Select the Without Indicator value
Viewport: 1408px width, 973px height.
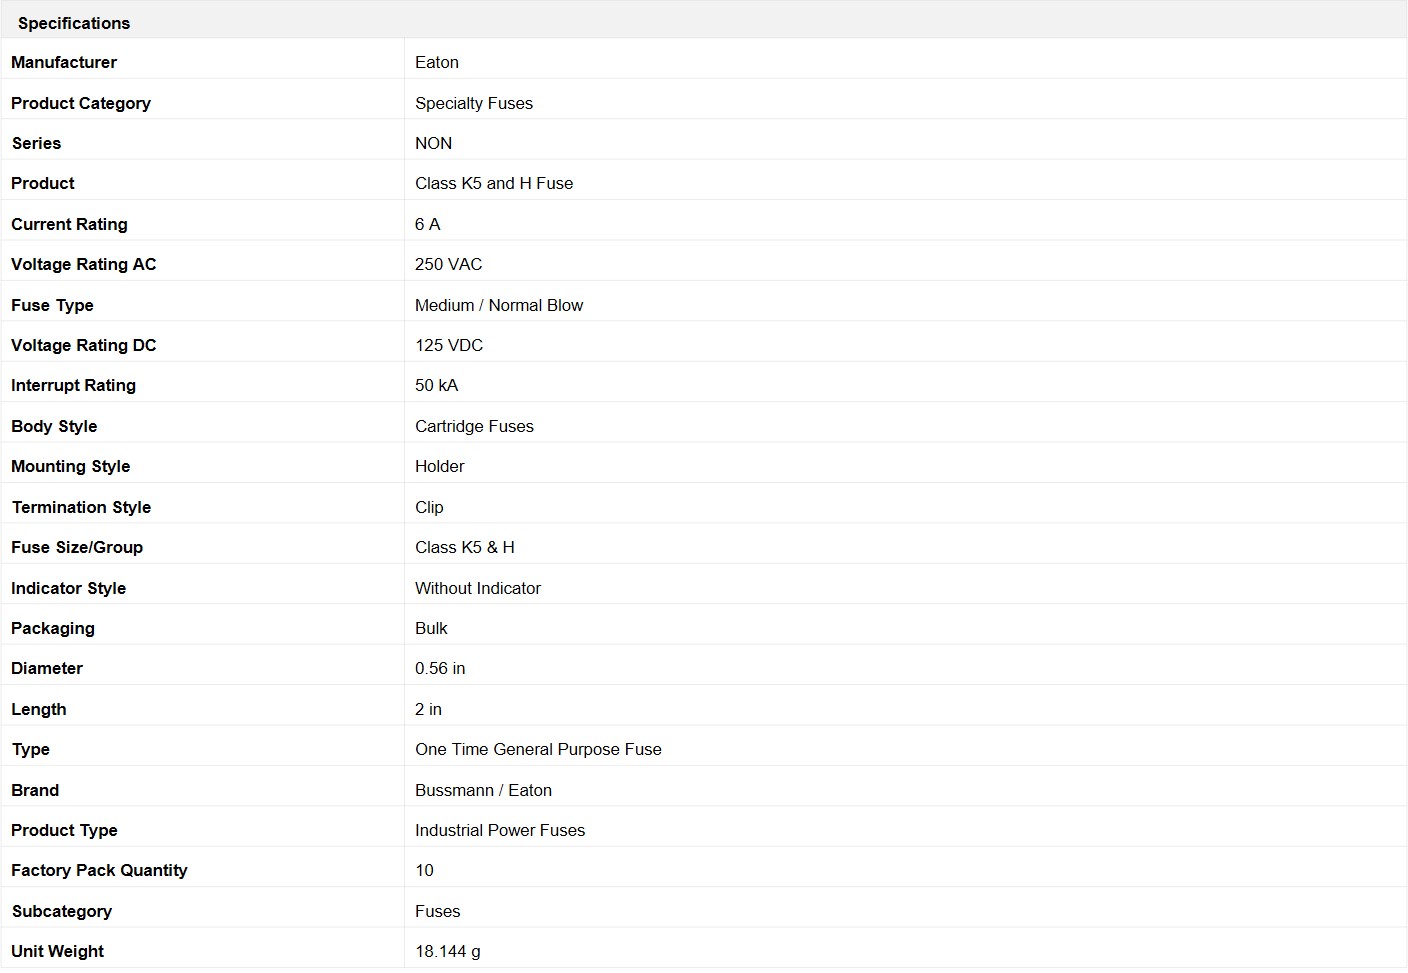(478, 588)
